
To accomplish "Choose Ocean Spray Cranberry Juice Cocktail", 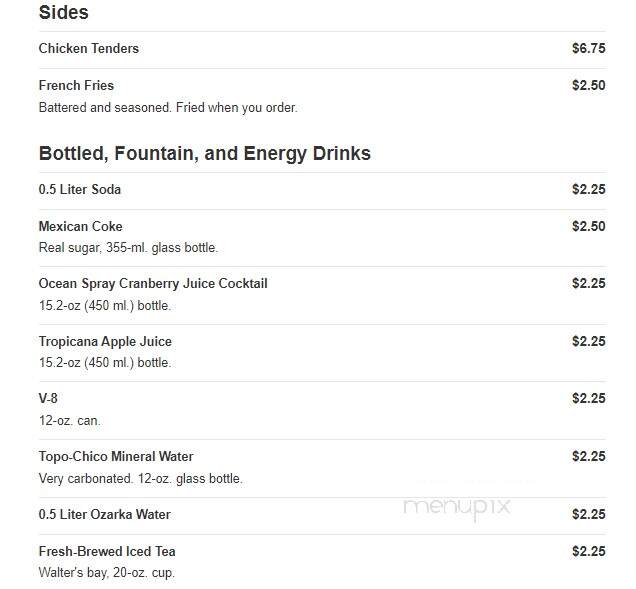I will (153, 284).
